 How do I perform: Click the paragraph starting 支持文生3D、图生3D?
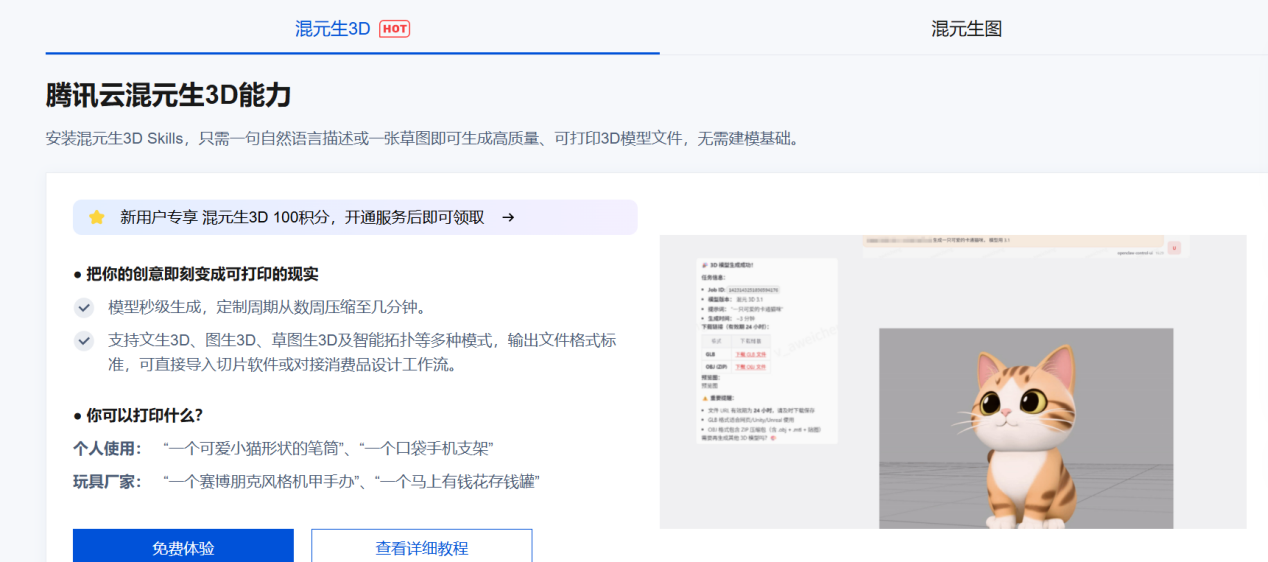tap(362, 353)
